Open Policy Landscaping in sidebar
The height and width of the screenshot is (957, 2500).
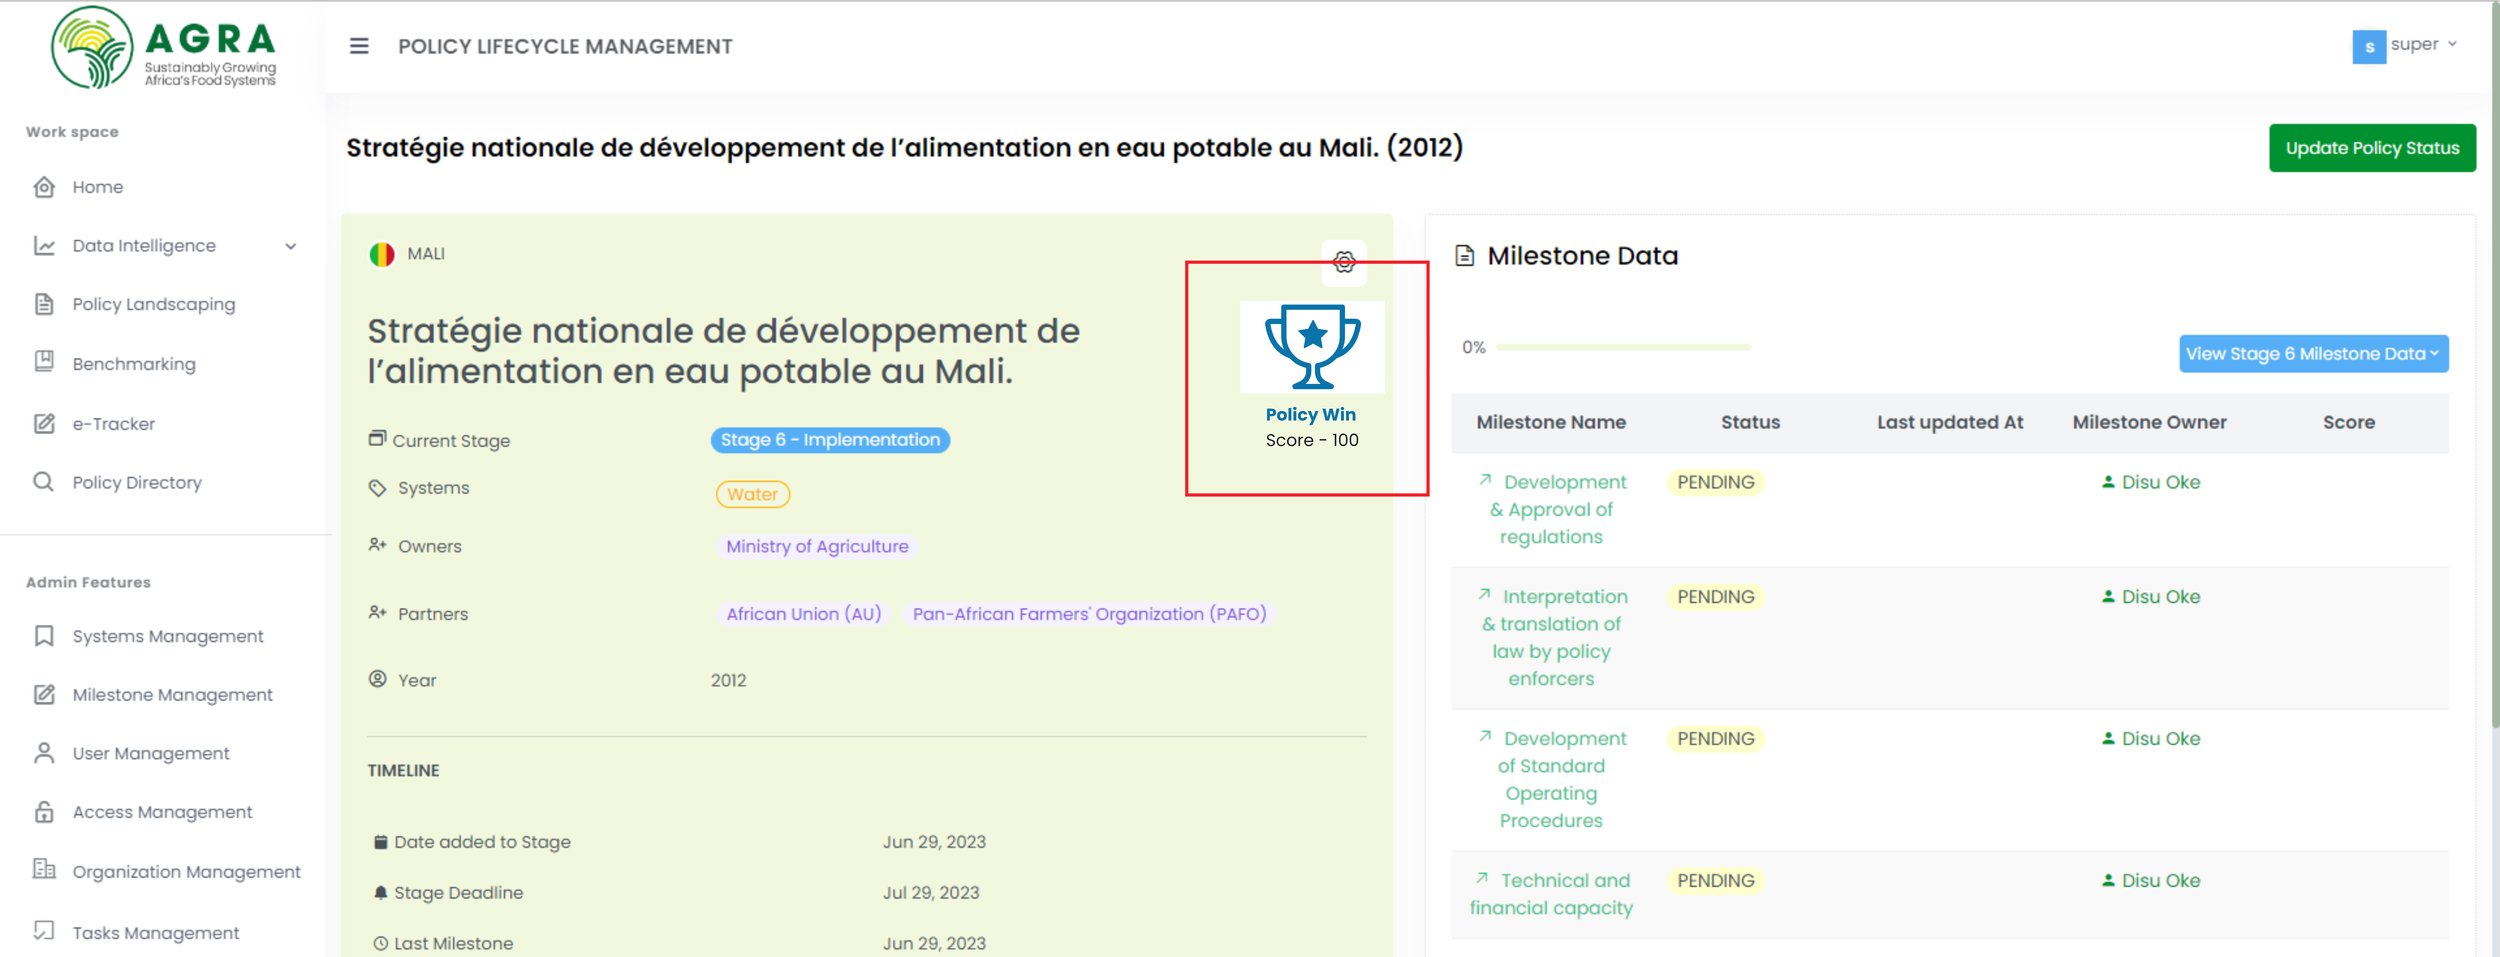pos(154,304)
